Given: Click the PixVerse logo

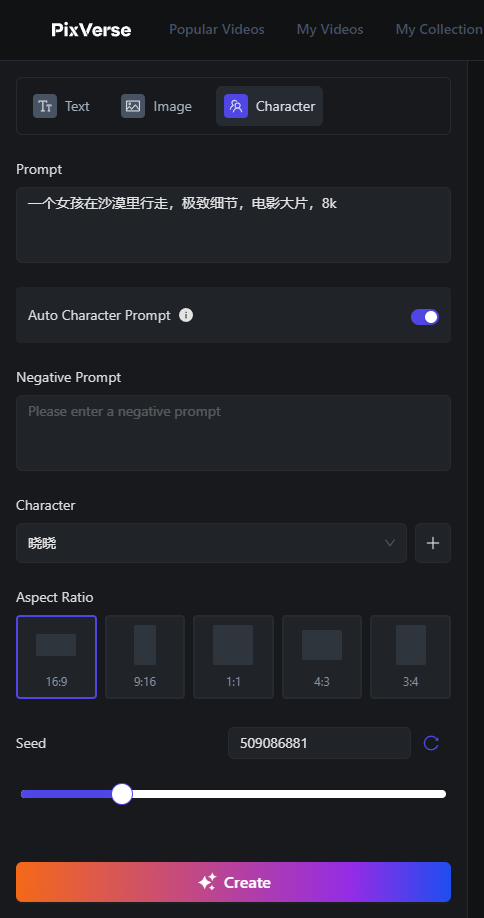Looking at the screenshot, I should [91, 29].
